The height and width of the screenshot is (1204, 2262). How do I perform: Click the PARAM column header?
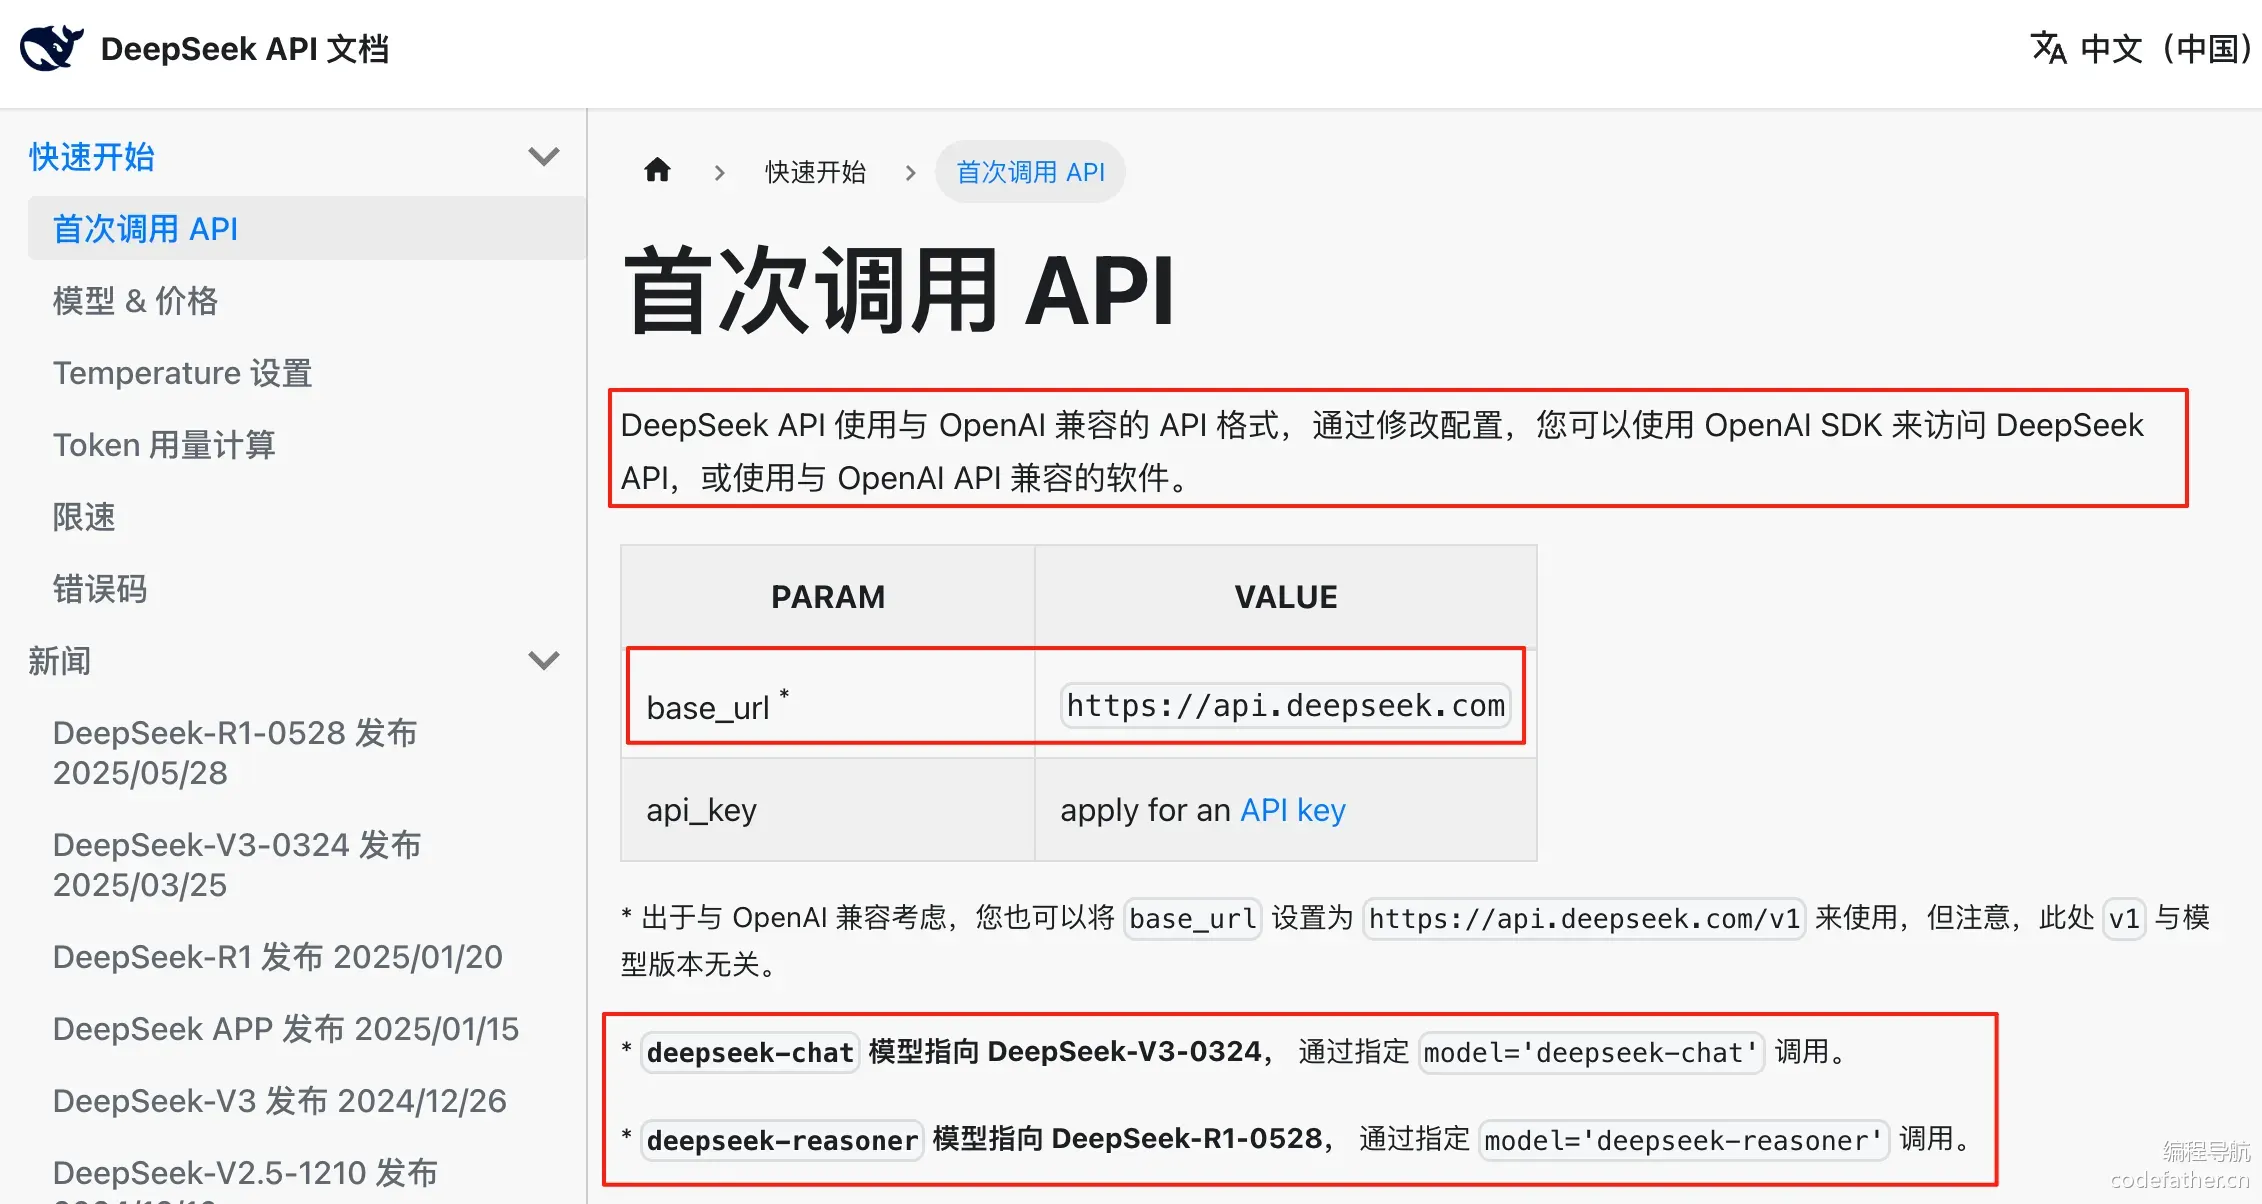(x=828, y=597)
